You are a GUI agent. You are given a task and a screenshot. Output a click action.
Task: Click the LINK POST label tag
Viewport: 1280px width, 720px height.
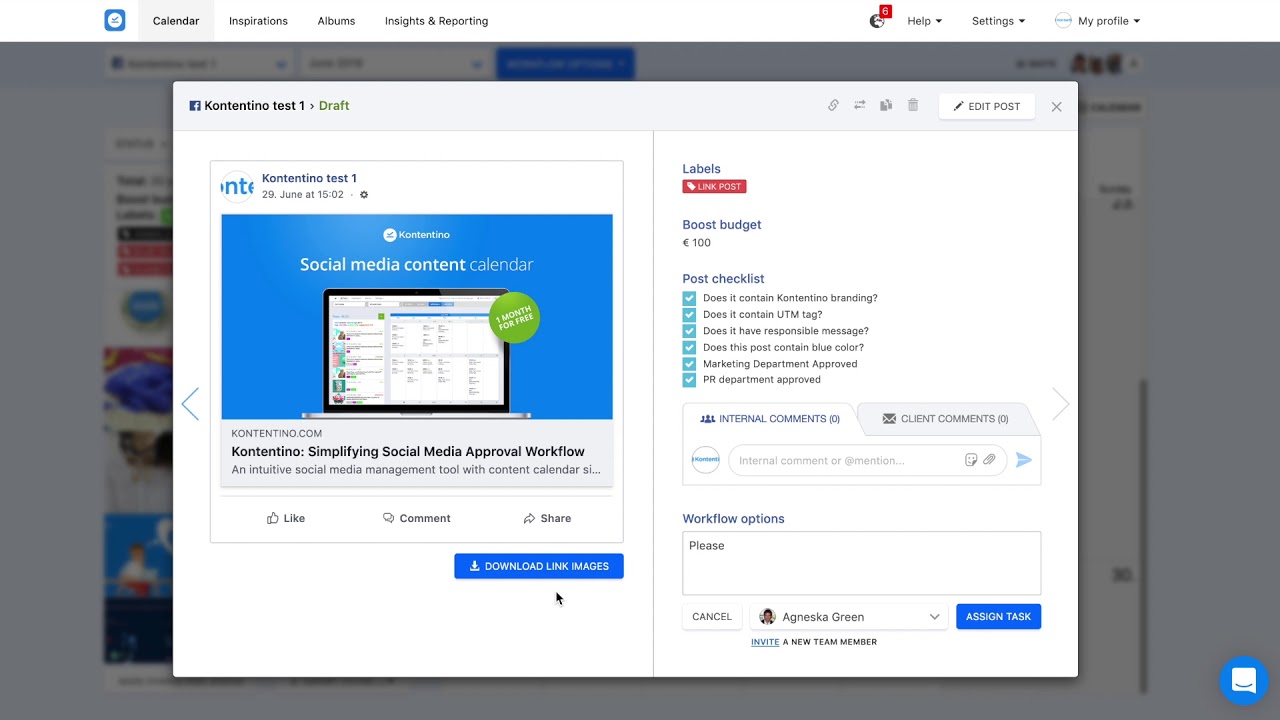click(714, 186)
